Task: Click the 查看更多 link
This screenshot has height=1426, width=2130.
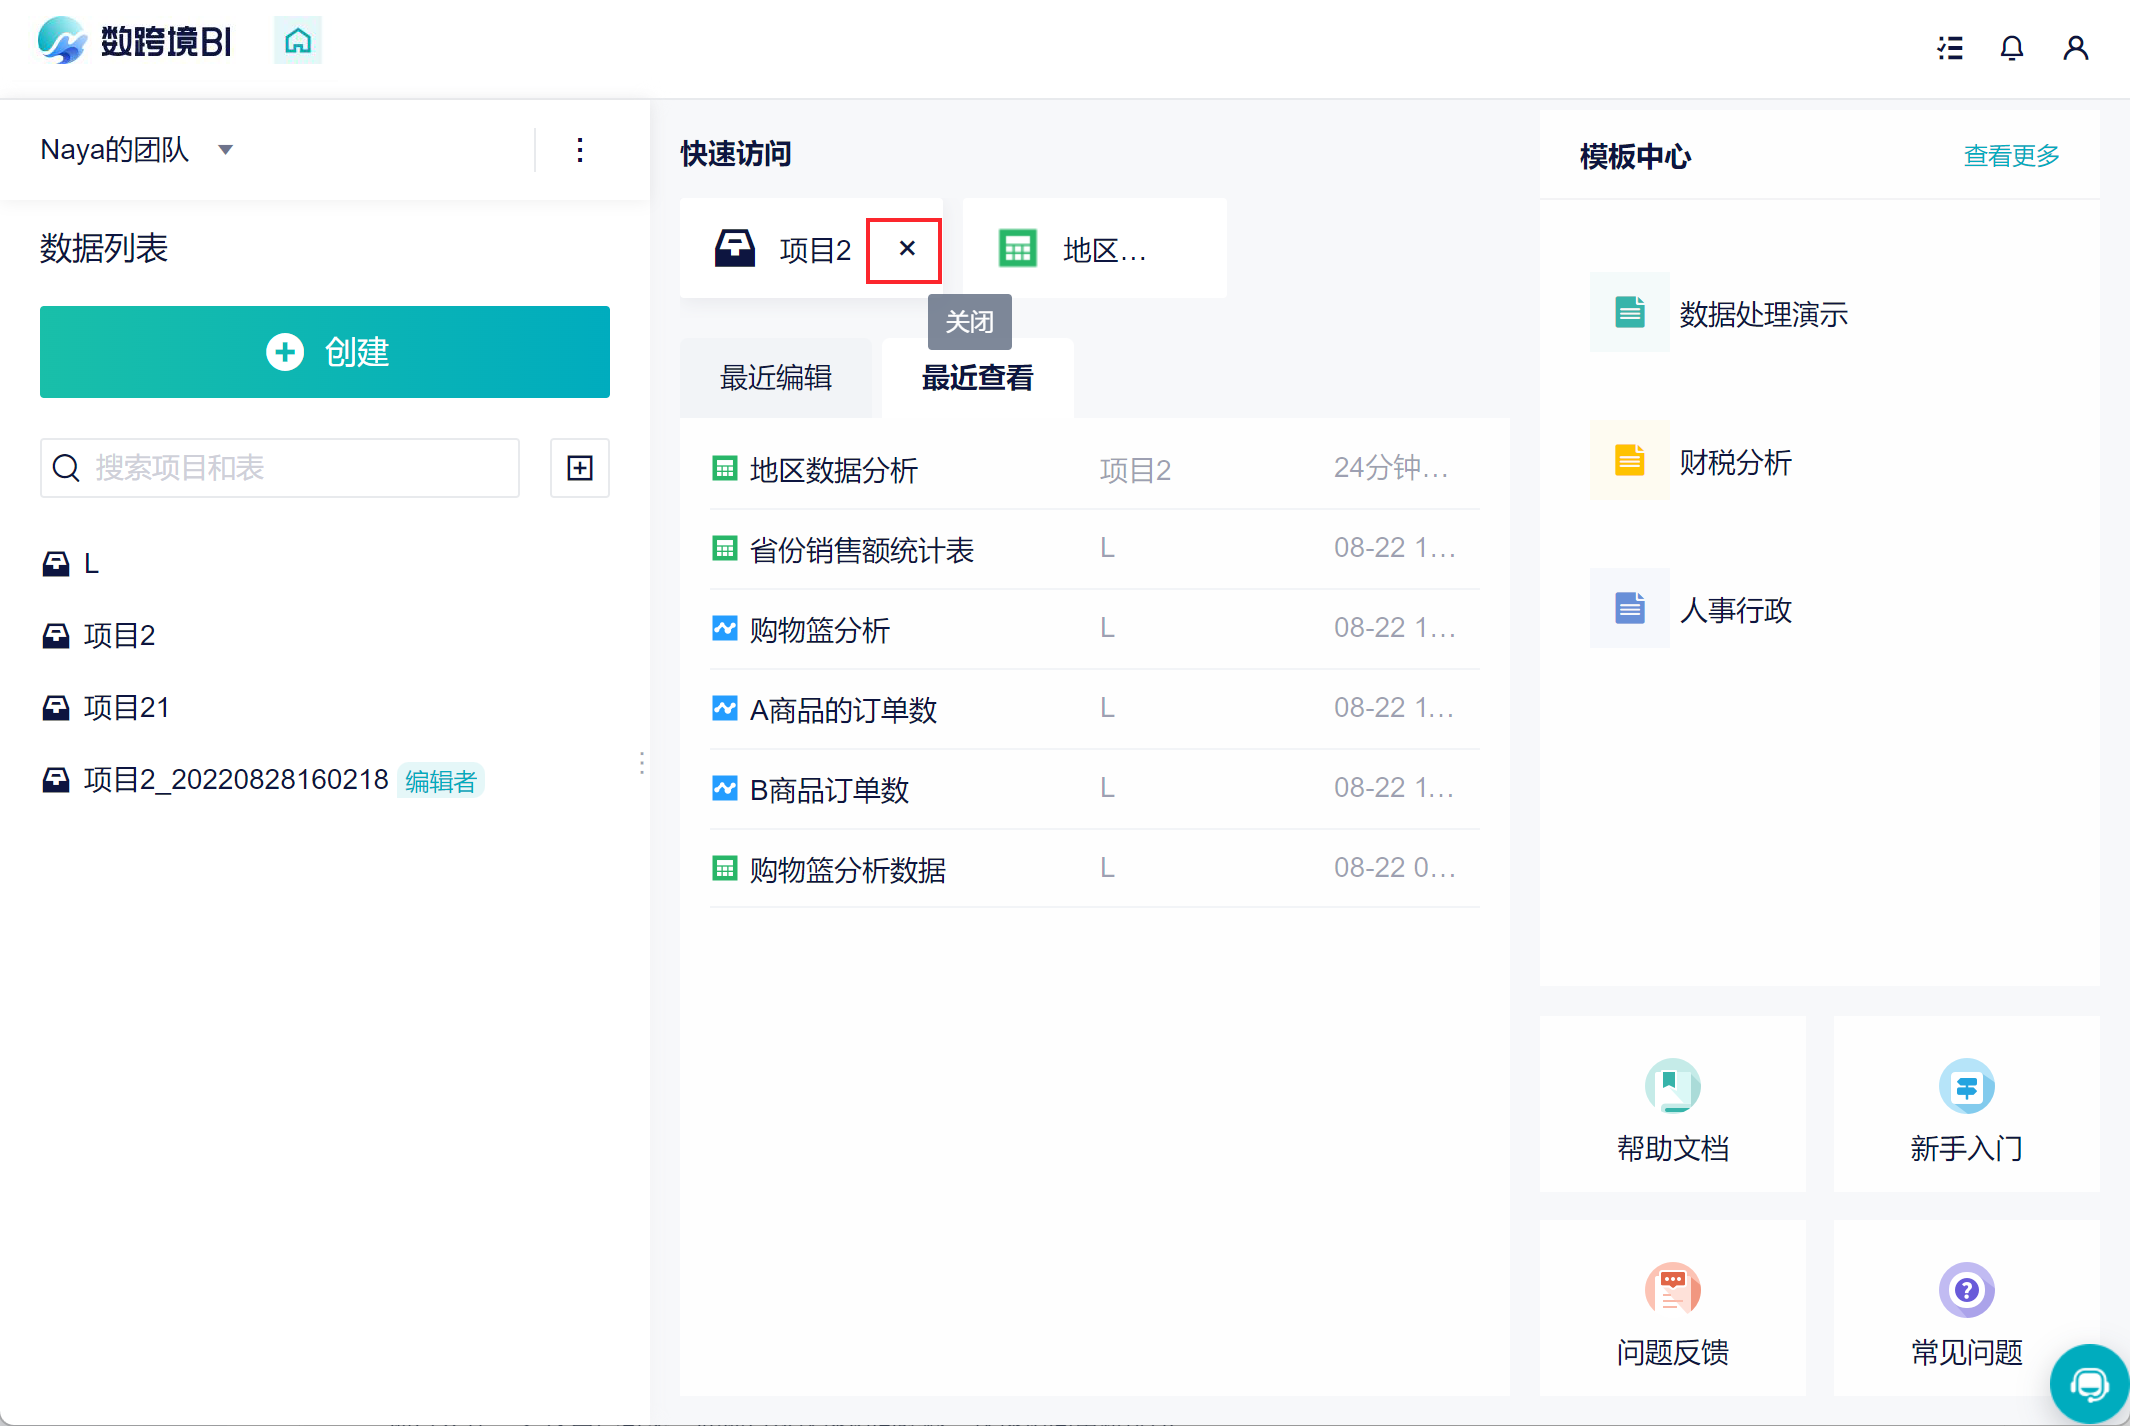Action: (2011, 156)
